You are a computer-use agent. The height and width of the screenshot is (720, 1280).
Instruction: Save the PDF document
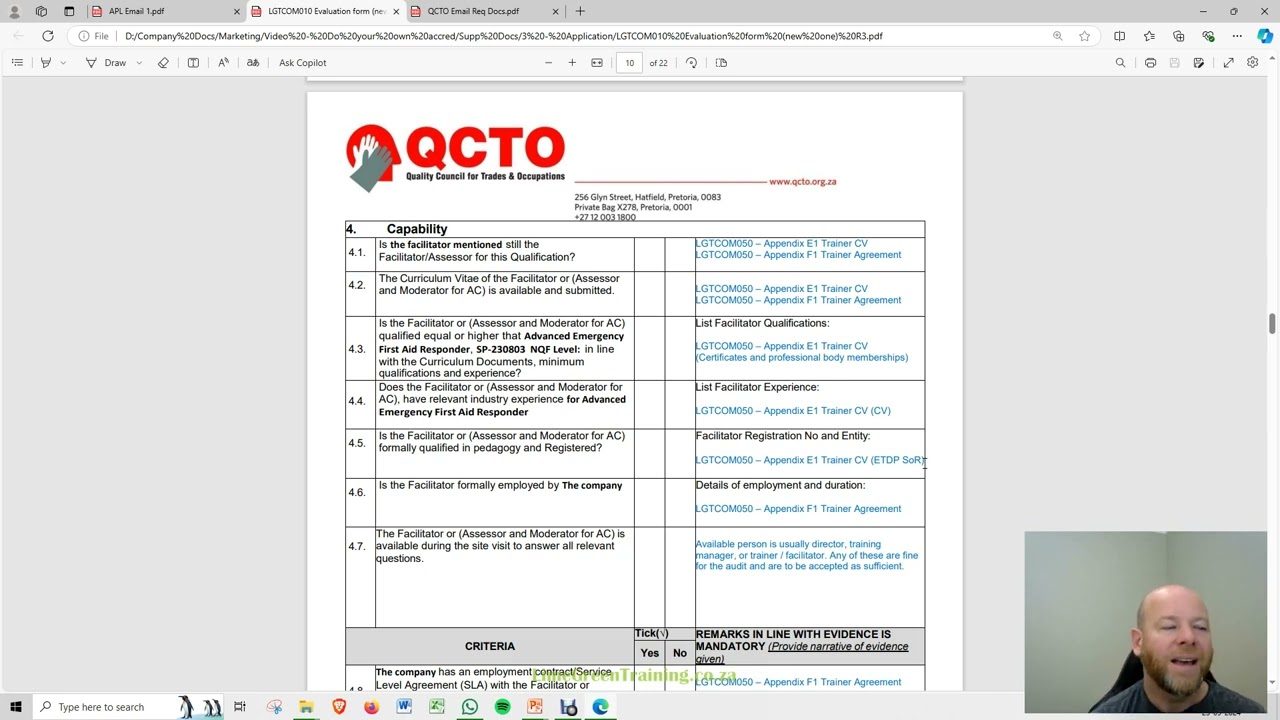tap(1174, 62)
